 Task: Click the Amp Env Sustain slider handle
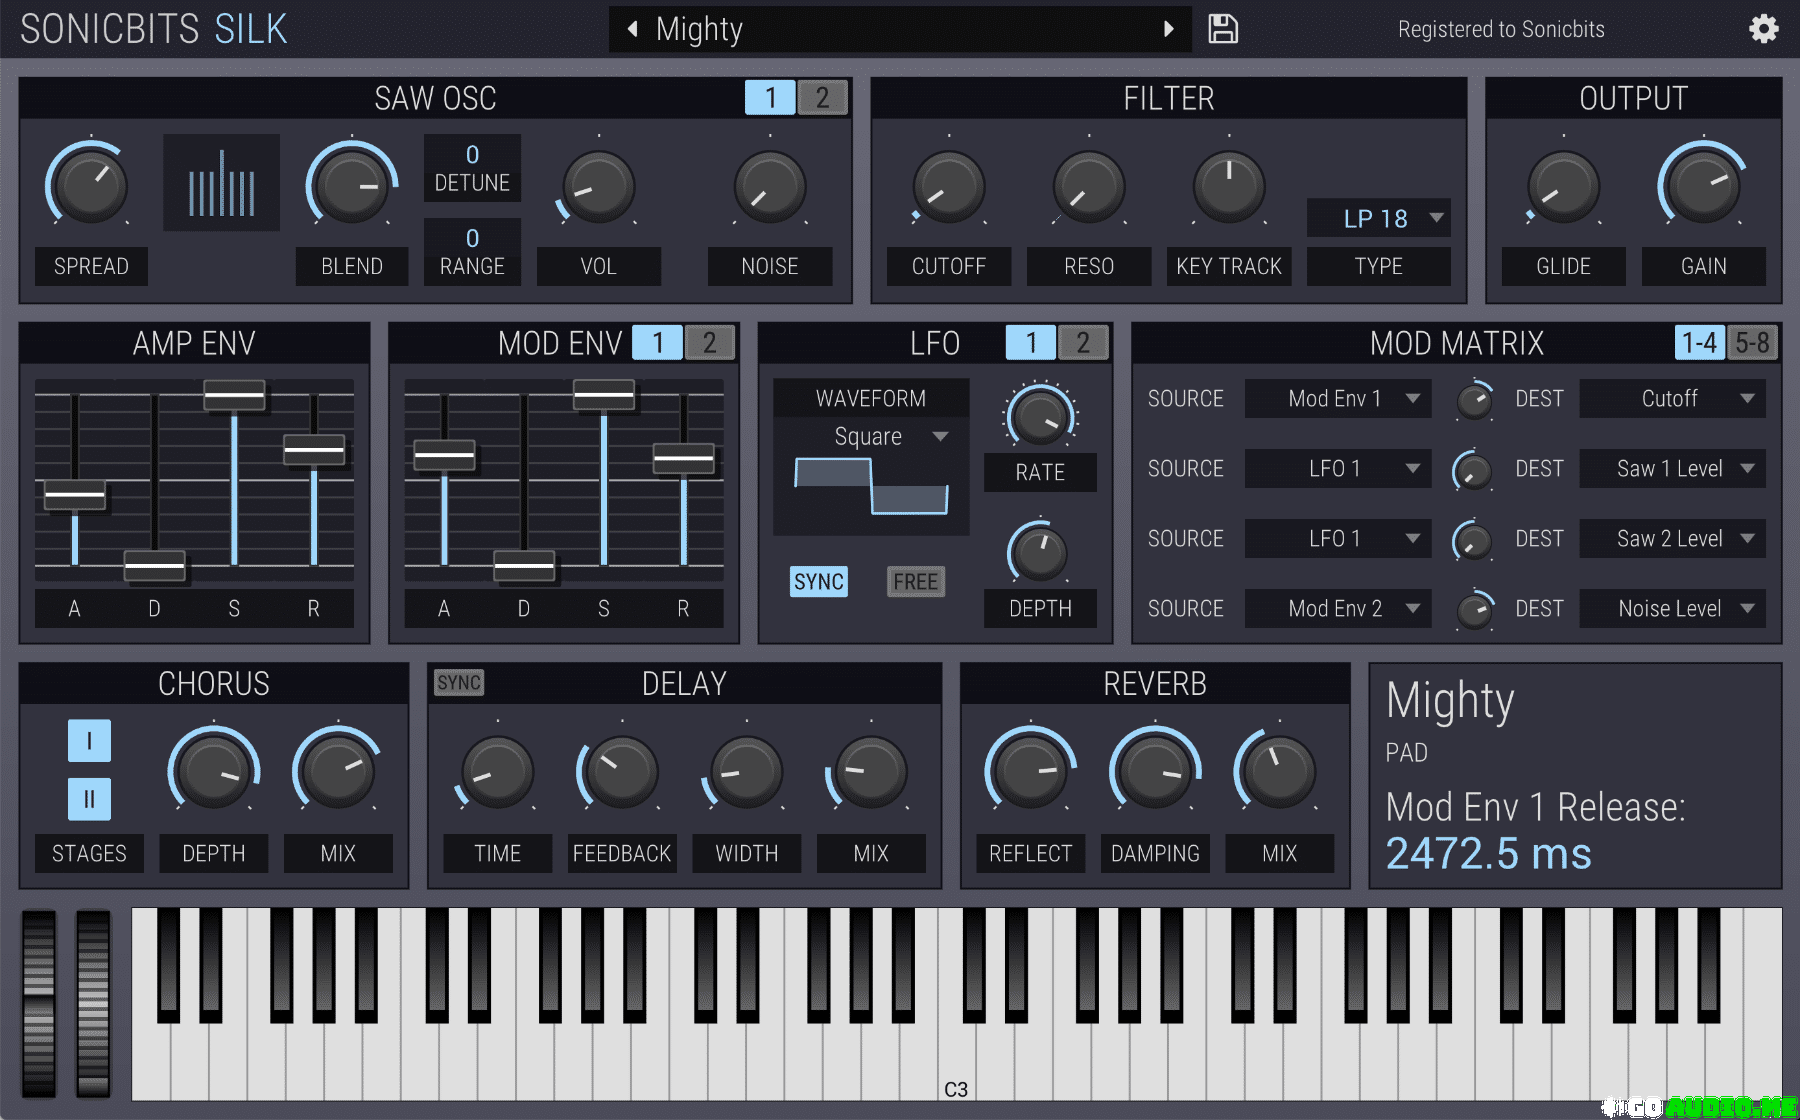234,395
